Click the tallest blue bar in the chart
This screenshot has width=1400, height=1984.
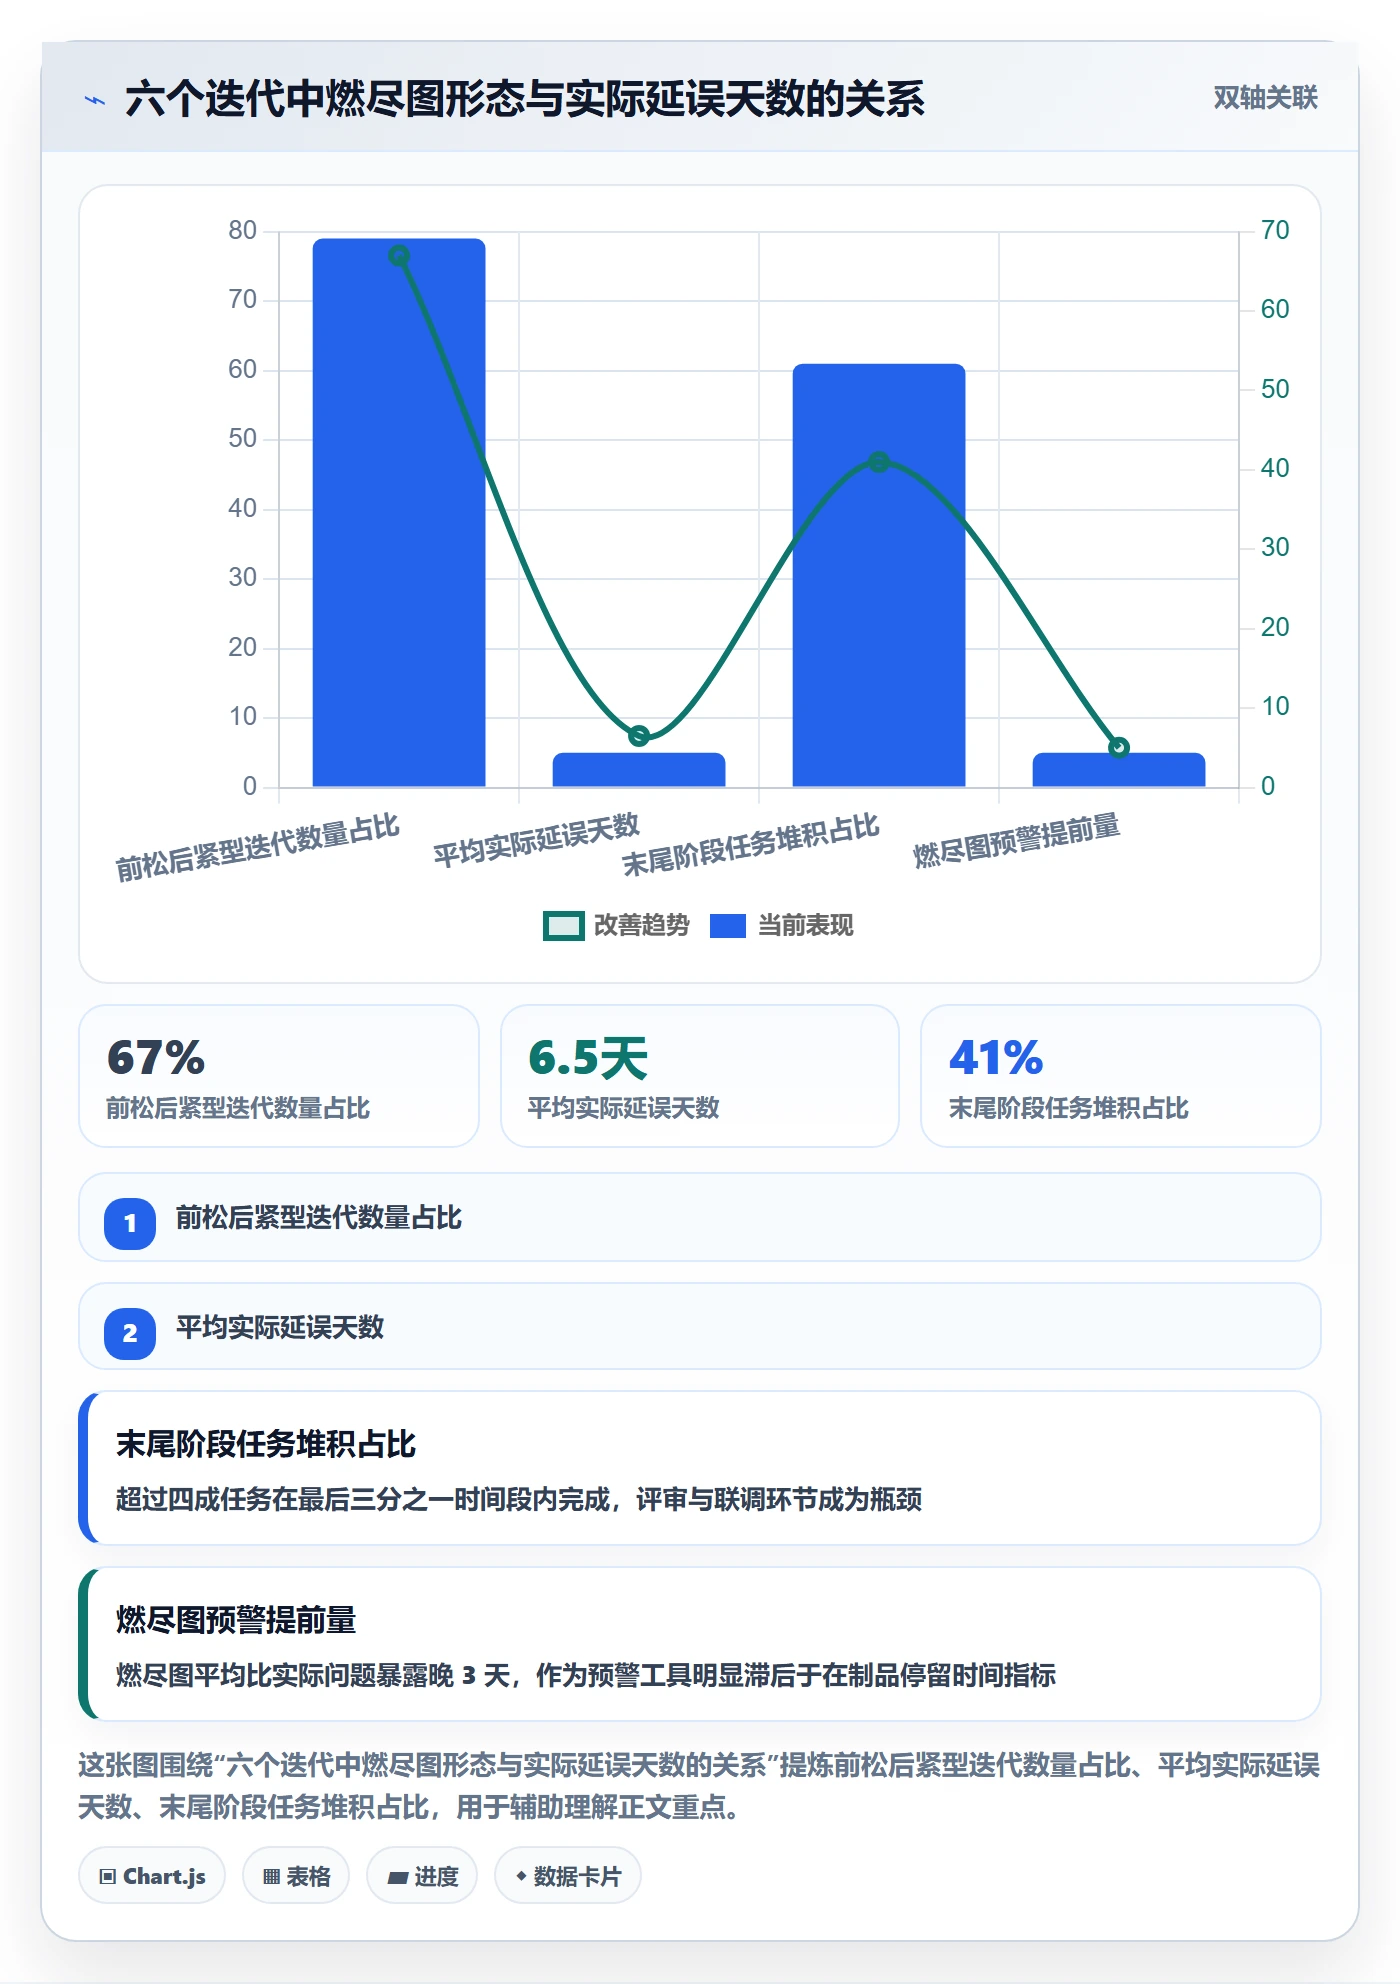[399, 513]
